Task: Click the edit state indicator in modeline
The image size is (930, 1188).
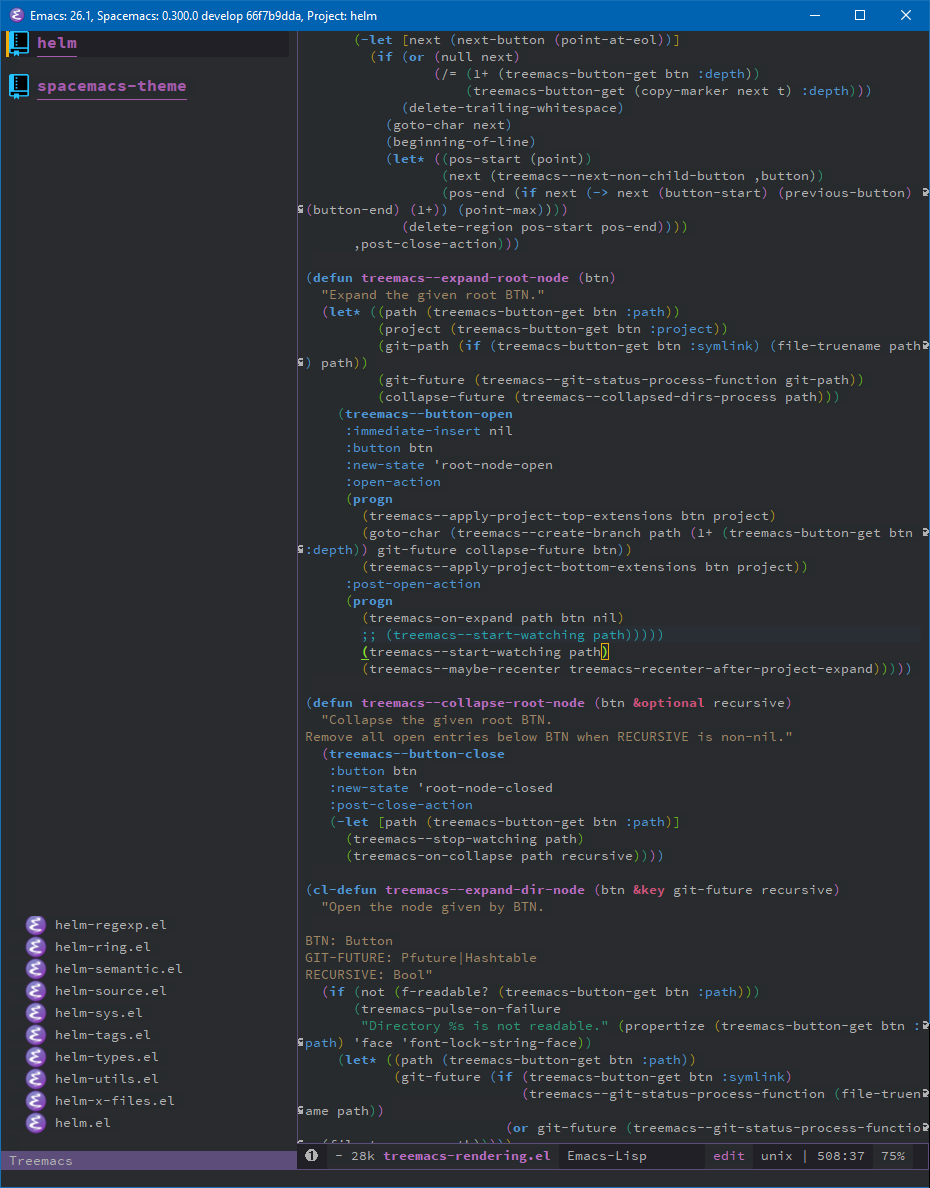Action: tap(729, 1156)
